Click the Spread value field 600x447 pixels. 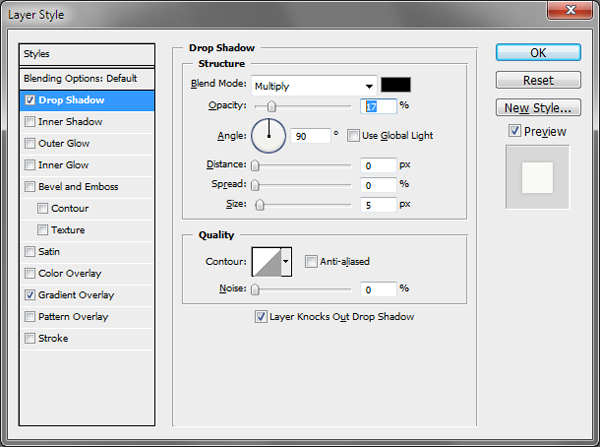[x=378, y=185]
